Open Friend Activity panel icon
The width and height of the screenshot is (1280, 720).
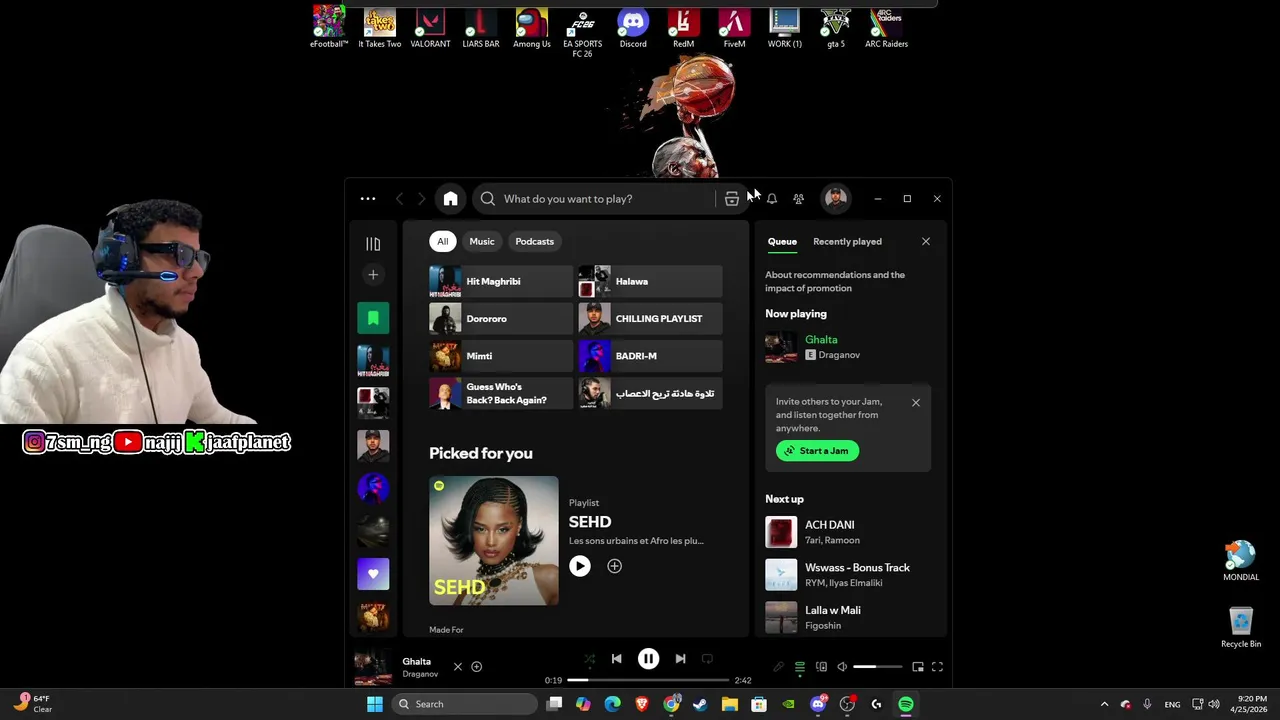798,199
